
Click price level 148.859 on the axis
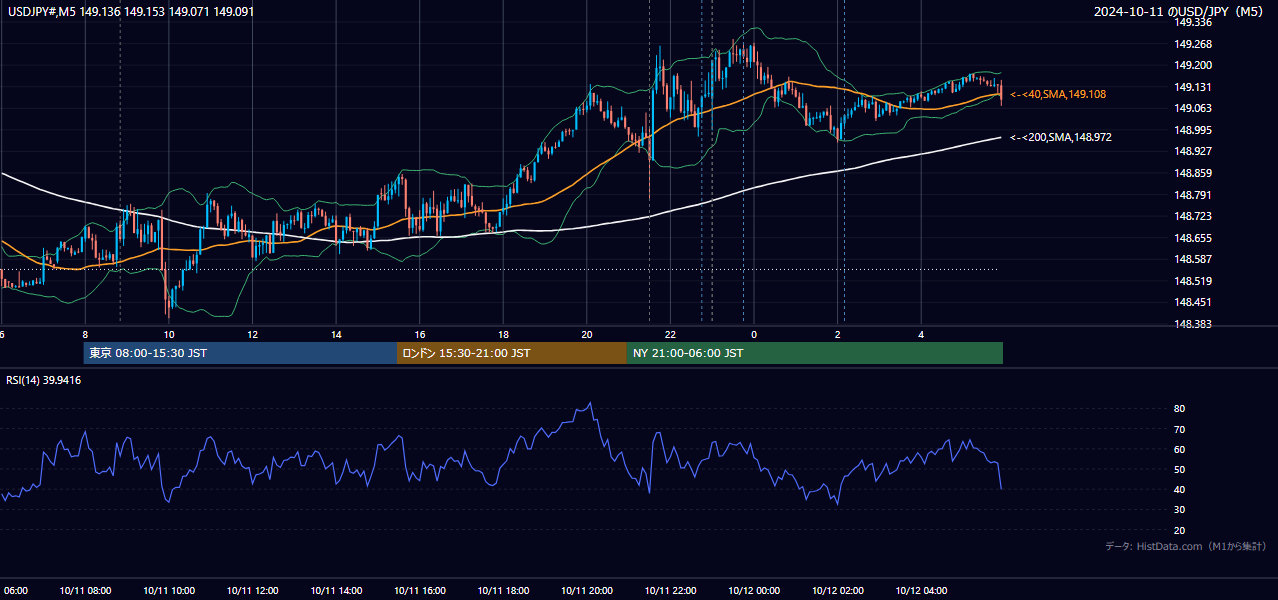pyautogui.click(x=1193, y=173)
